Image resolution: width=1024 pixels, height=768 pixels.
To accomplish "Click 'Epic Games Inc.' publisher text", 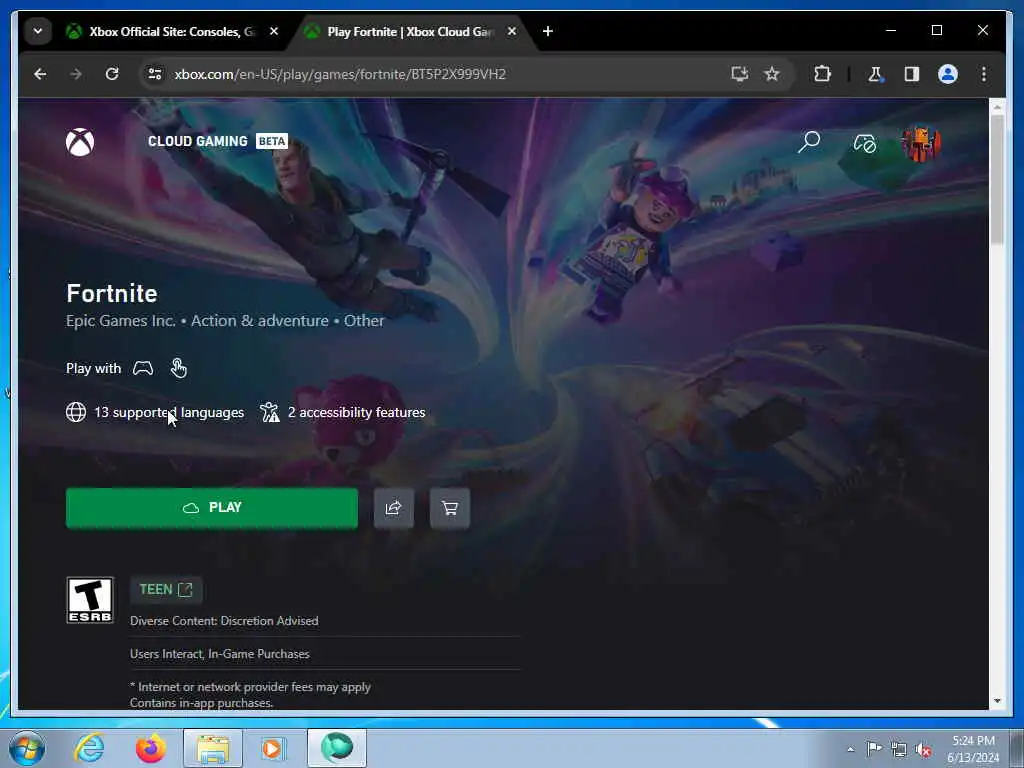I will pos(121,321).
